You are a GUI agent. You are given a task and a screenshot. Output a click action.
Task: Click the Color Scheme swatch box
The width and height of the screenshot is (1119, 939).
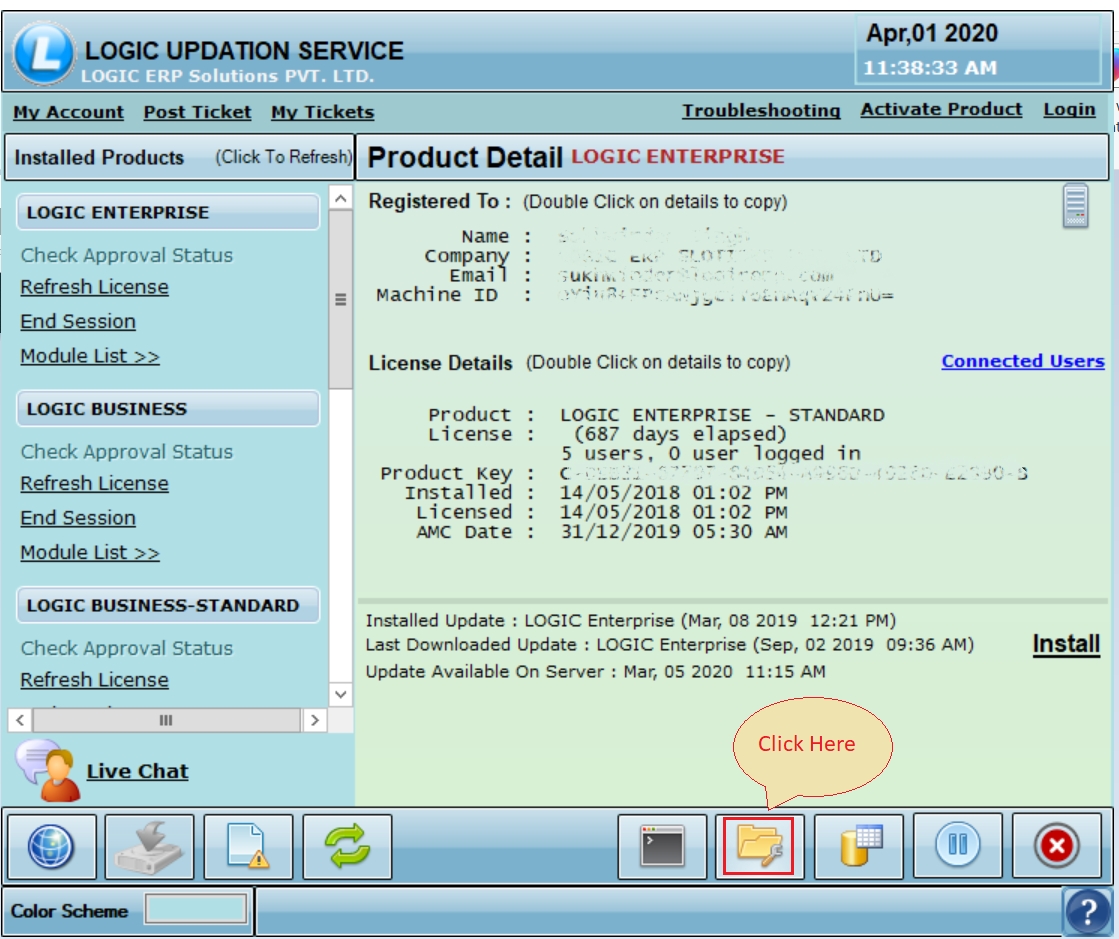pos(196,910)
